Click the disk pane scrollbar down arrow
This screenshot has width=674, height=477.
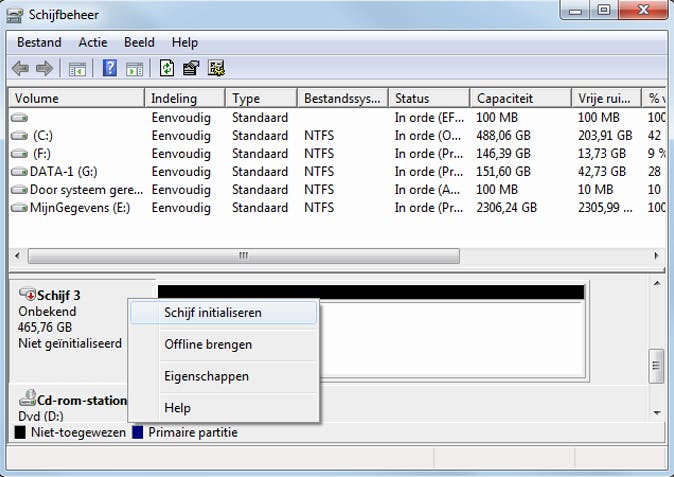tap(657, 413)
